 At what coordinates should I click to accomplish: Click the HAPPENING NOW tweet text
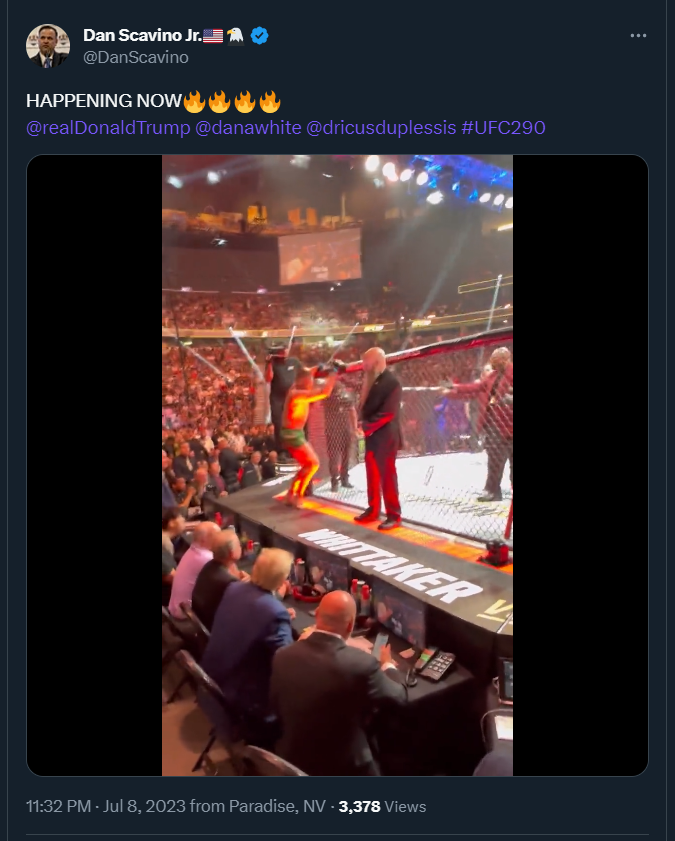tap(103, 101)
